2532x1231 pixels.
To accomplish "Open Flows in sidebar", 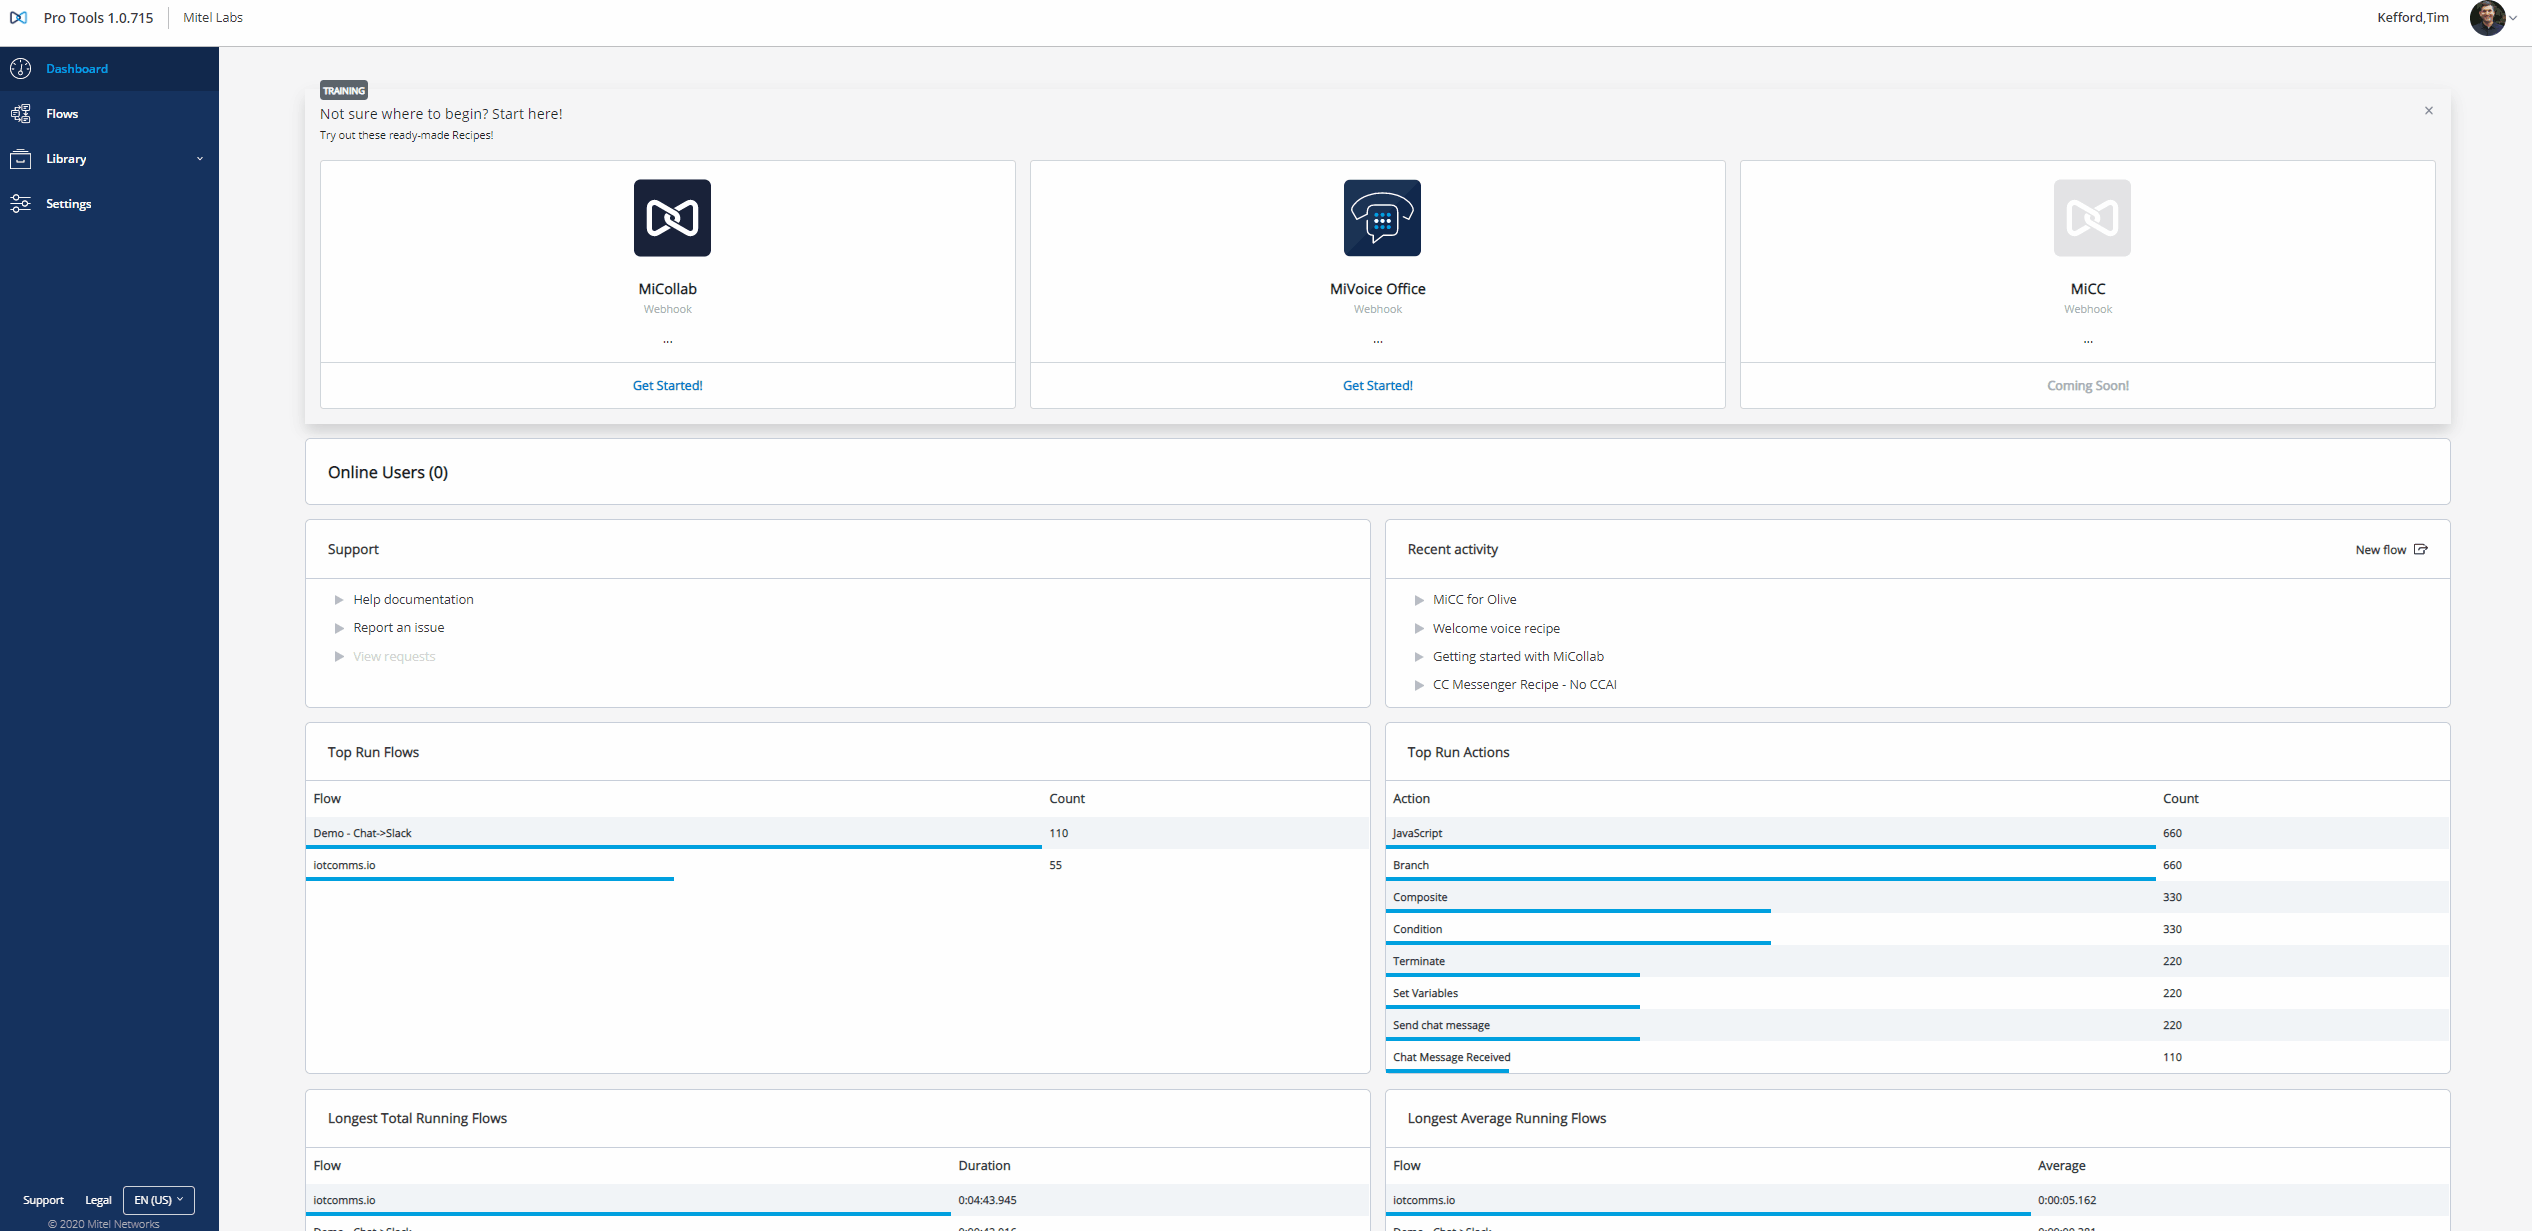I will 109,114.
